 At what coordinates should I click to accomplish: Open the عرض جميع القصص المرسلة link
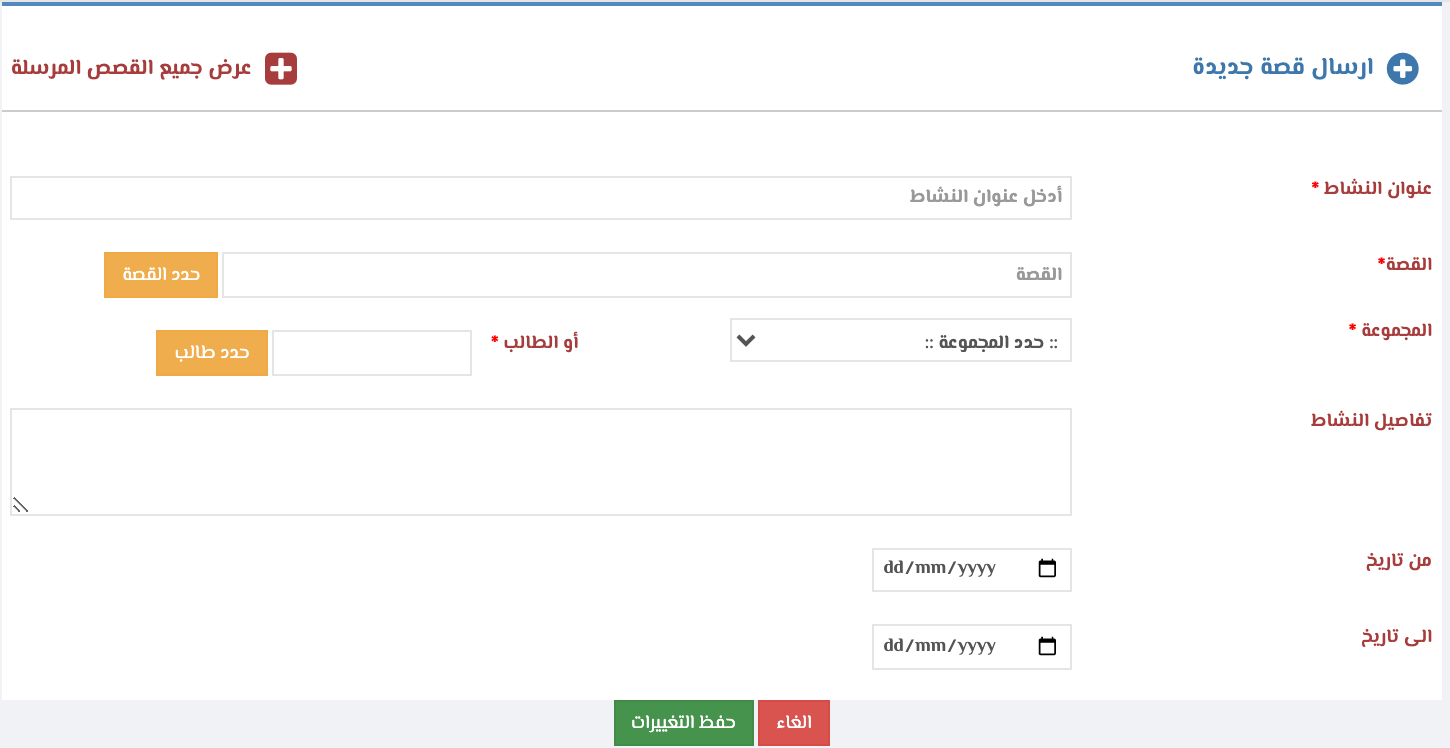coord(131,69)
